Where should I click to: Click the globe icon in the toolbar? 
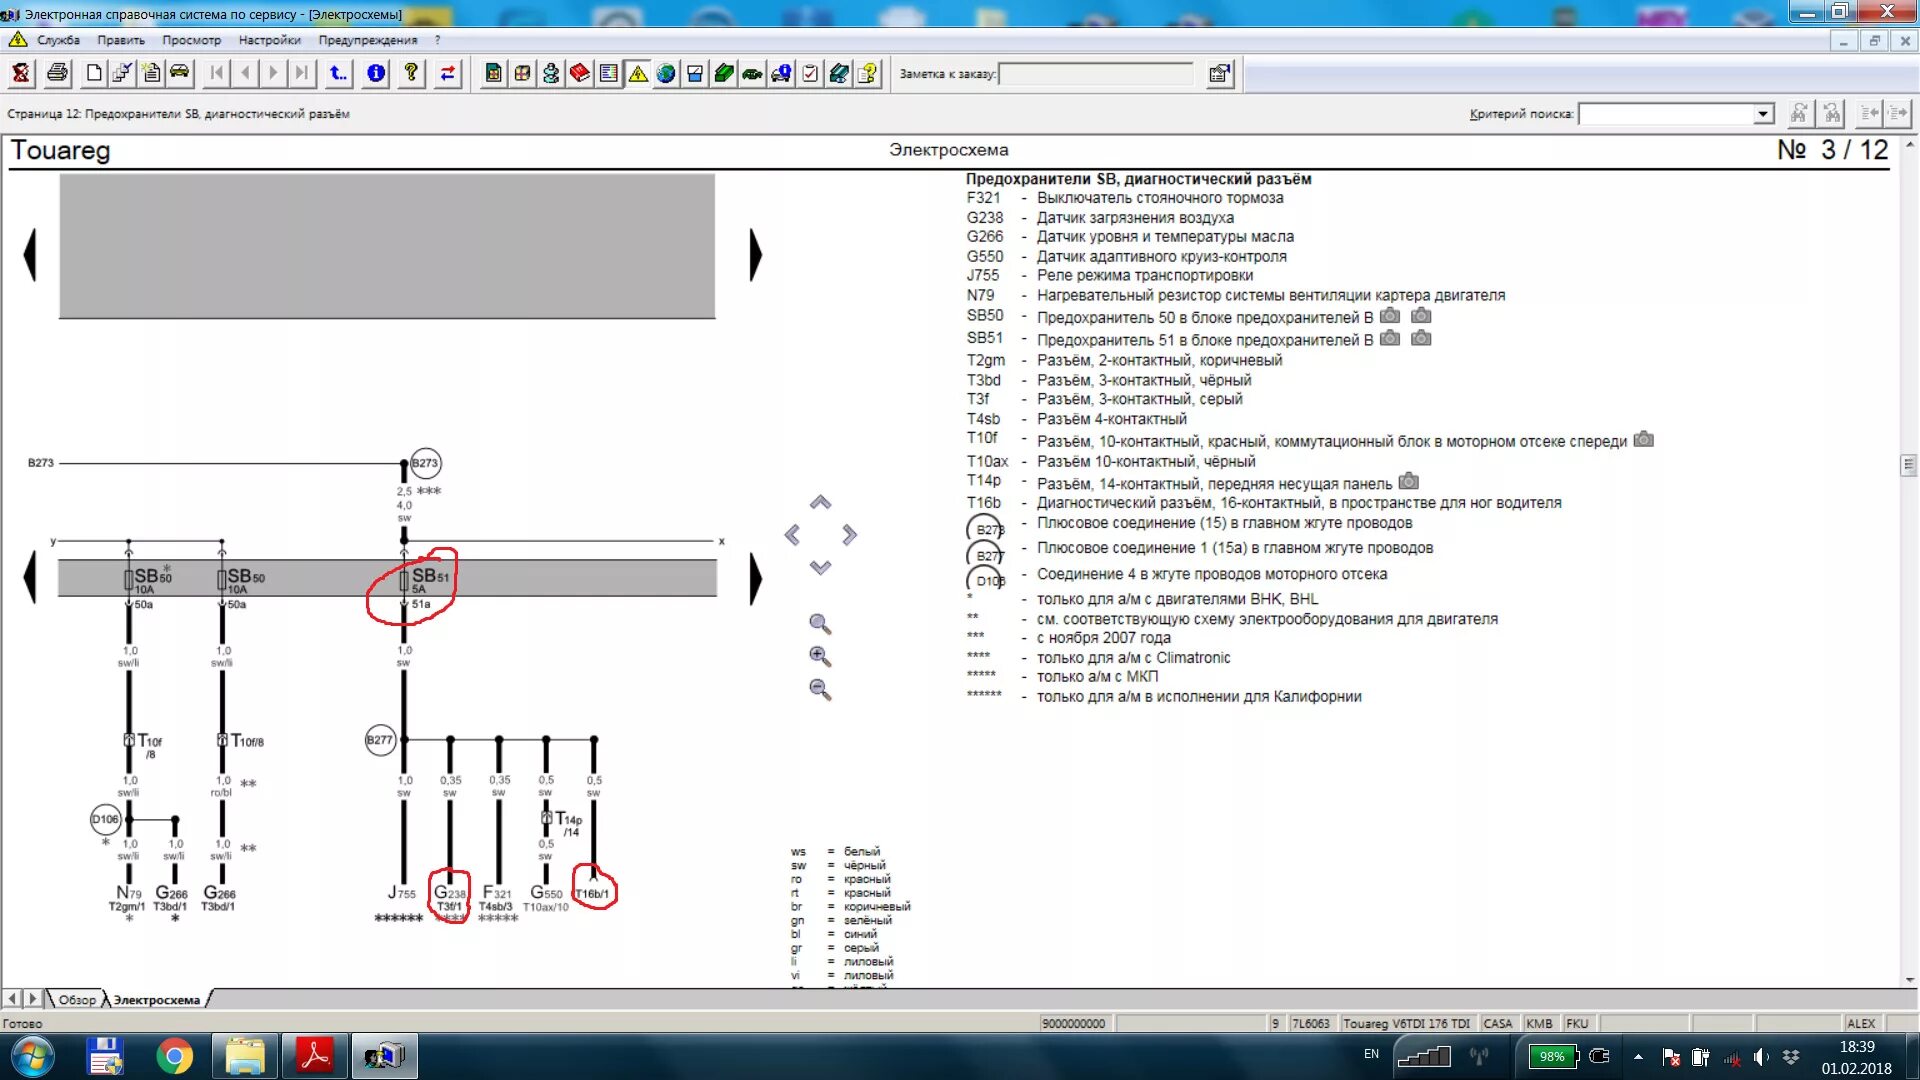click(666, 73)
